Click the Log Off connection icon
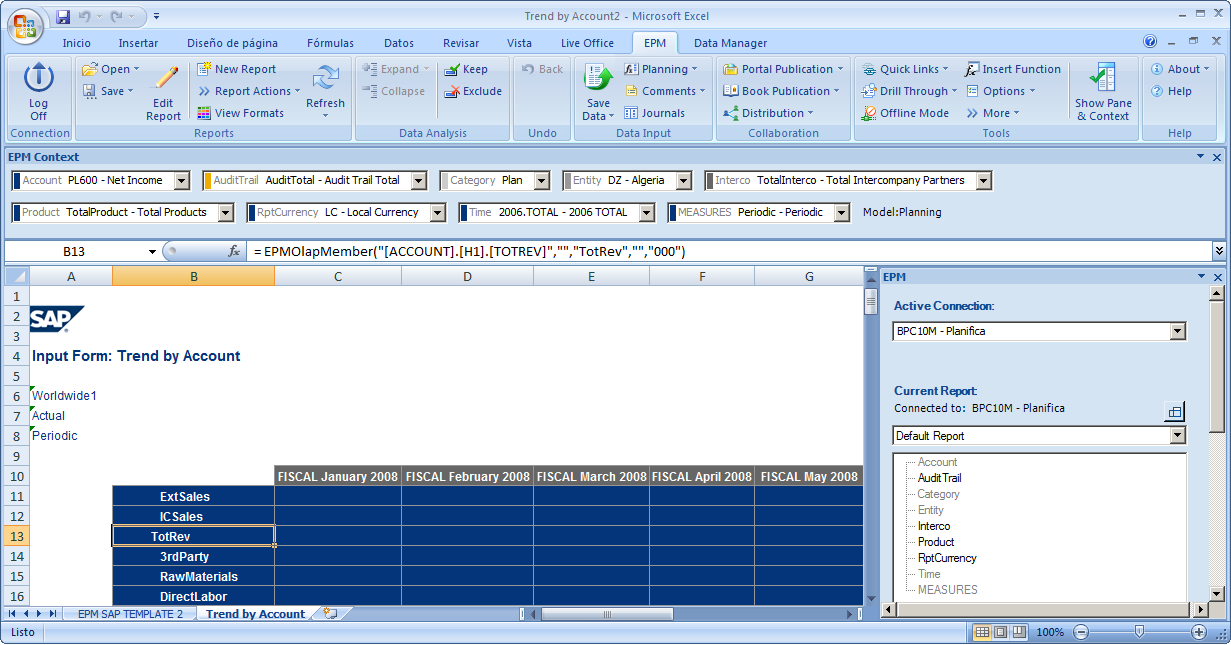This screenshot has height=645, width=1231. pyautogui.click(x=38, y=78)
